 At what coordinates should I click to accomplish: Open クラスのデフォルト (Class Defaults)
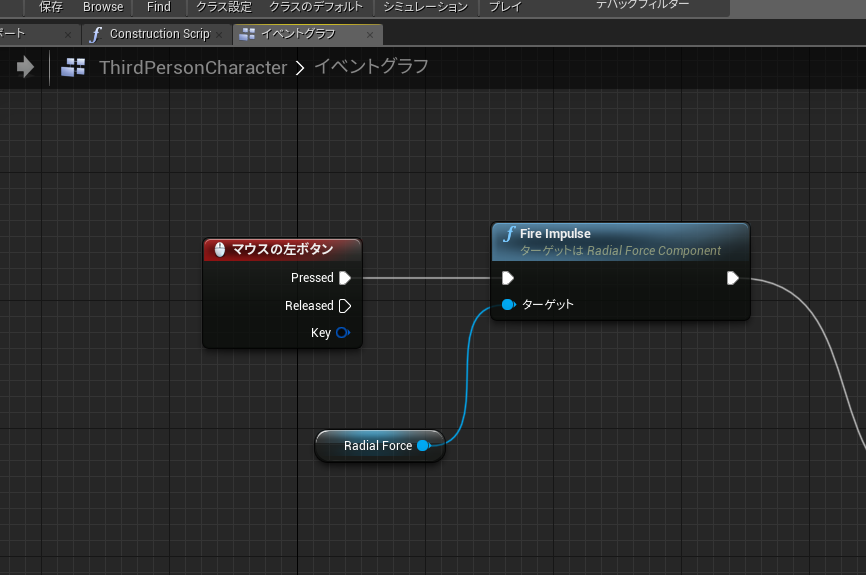click(x=316, y=7)
